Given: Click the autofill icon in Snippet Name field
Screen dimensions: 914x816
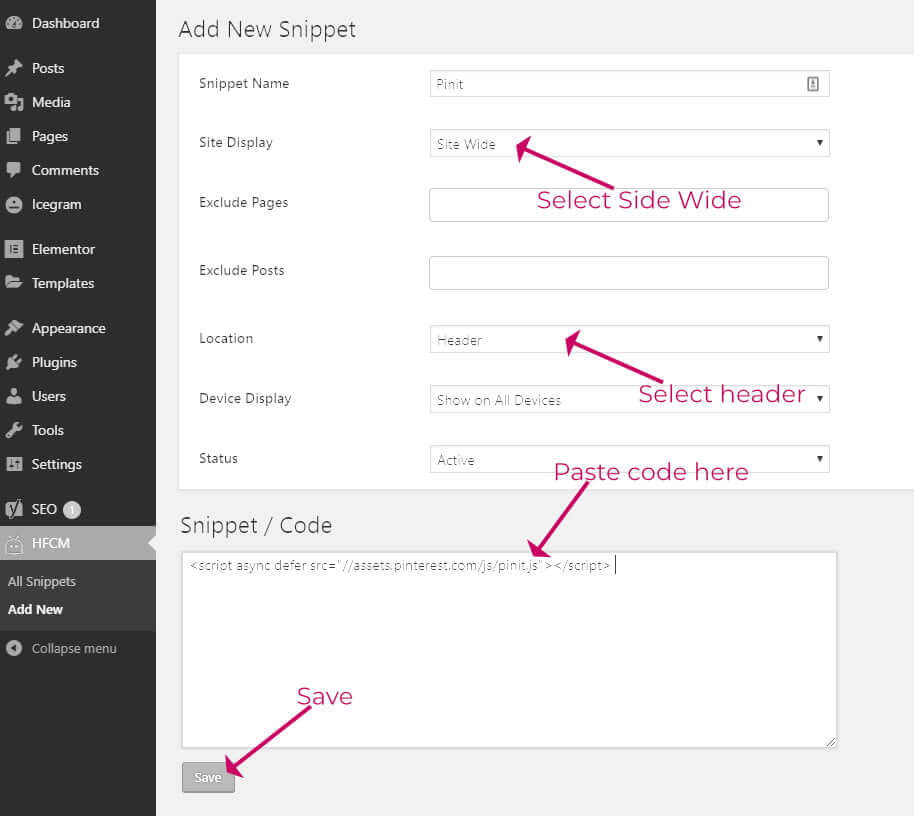Looking at the screenshot, I should [813, 84].
